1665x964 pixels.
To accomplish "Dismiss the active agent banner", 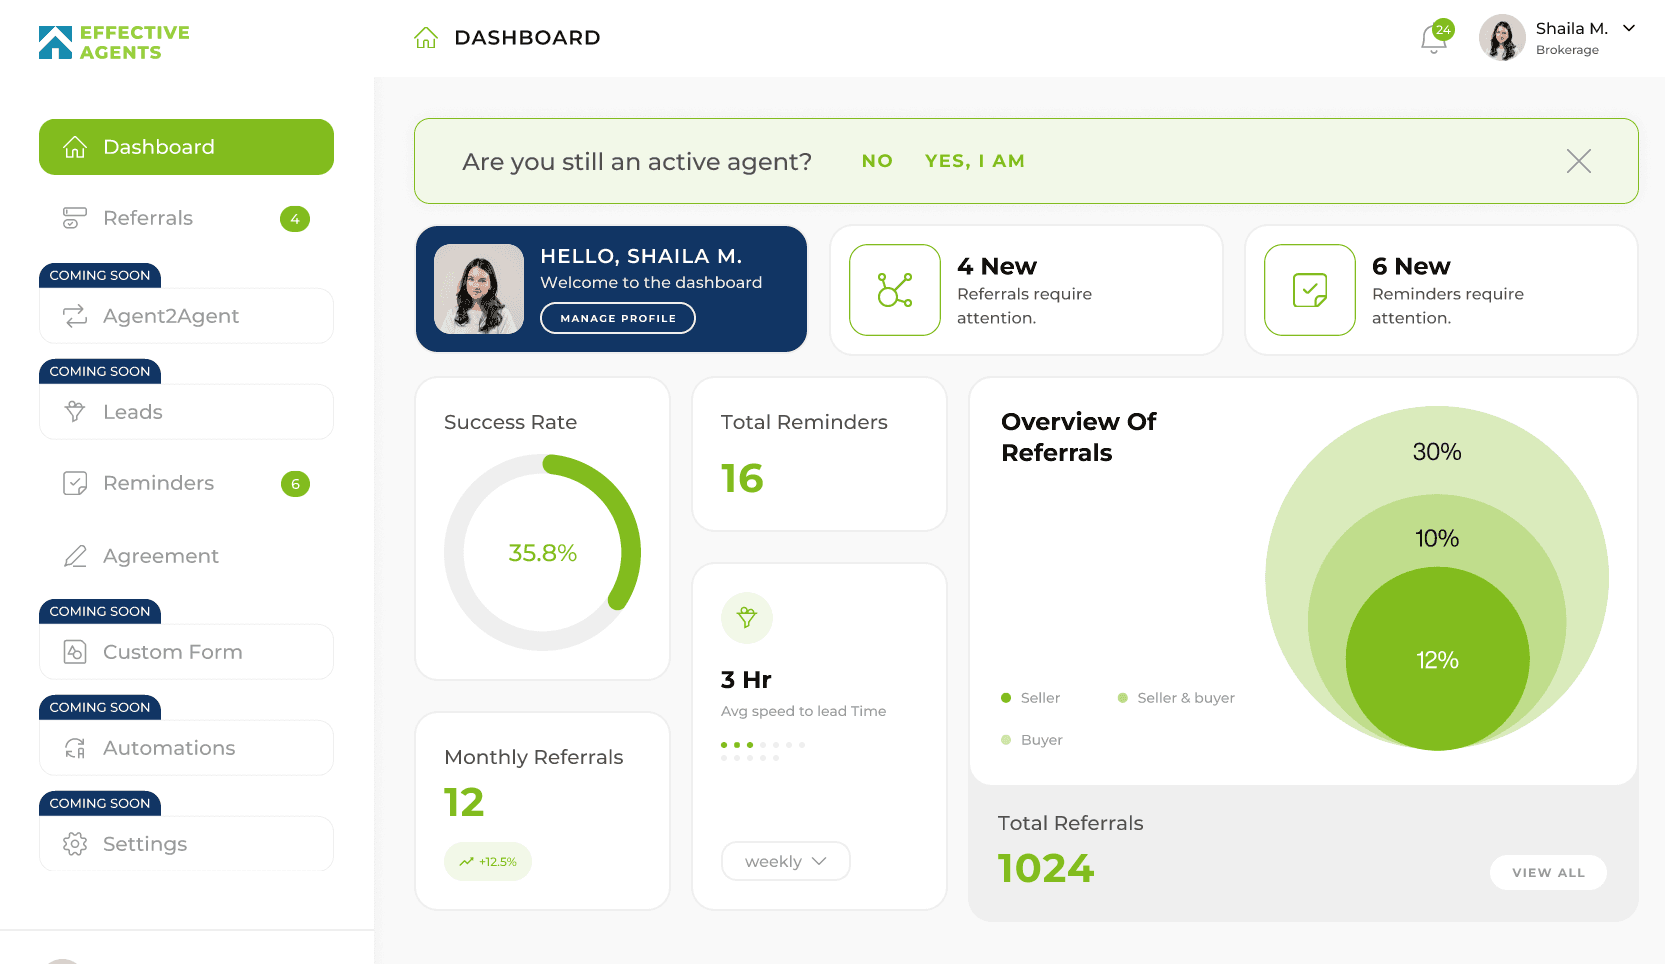I will 1578,161.
